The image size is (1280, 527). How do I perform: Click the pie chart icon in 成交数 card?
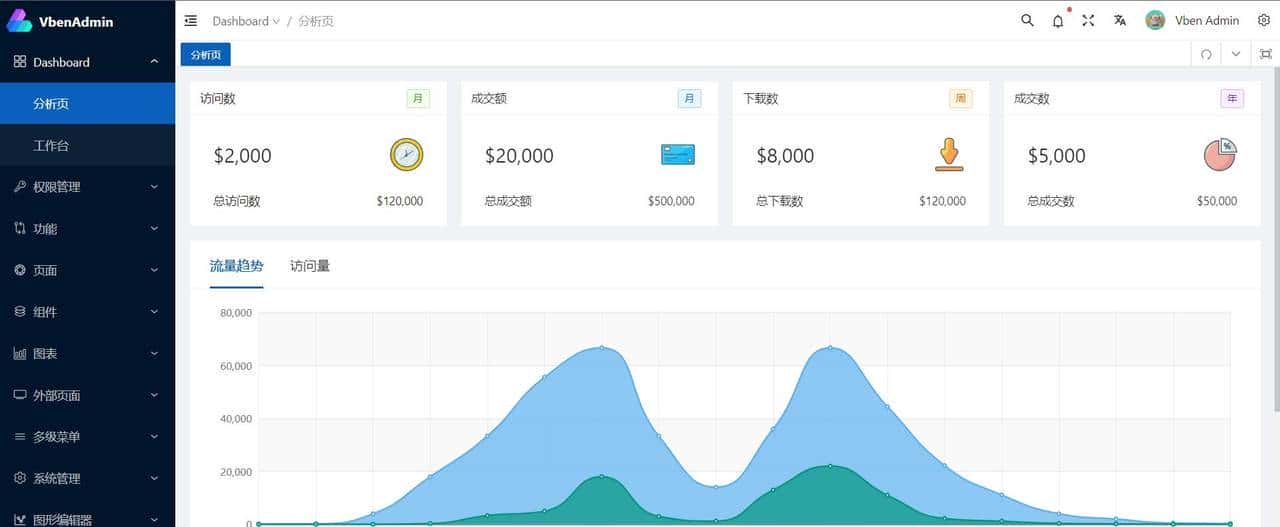click(x=1220, y=154)
